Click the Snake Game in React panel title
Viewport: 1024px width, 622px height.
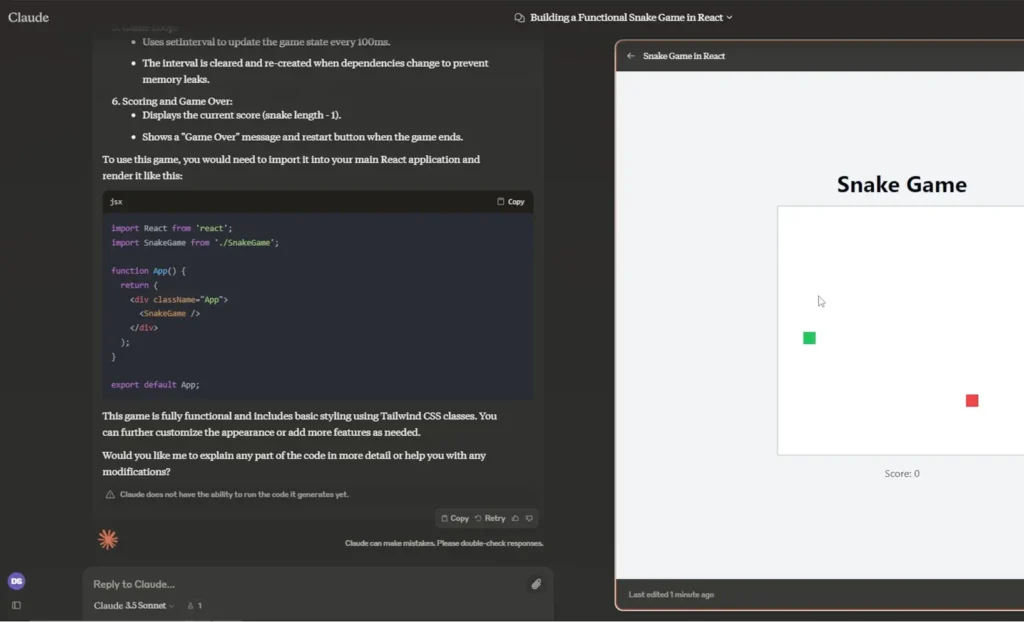pos(684,56)
